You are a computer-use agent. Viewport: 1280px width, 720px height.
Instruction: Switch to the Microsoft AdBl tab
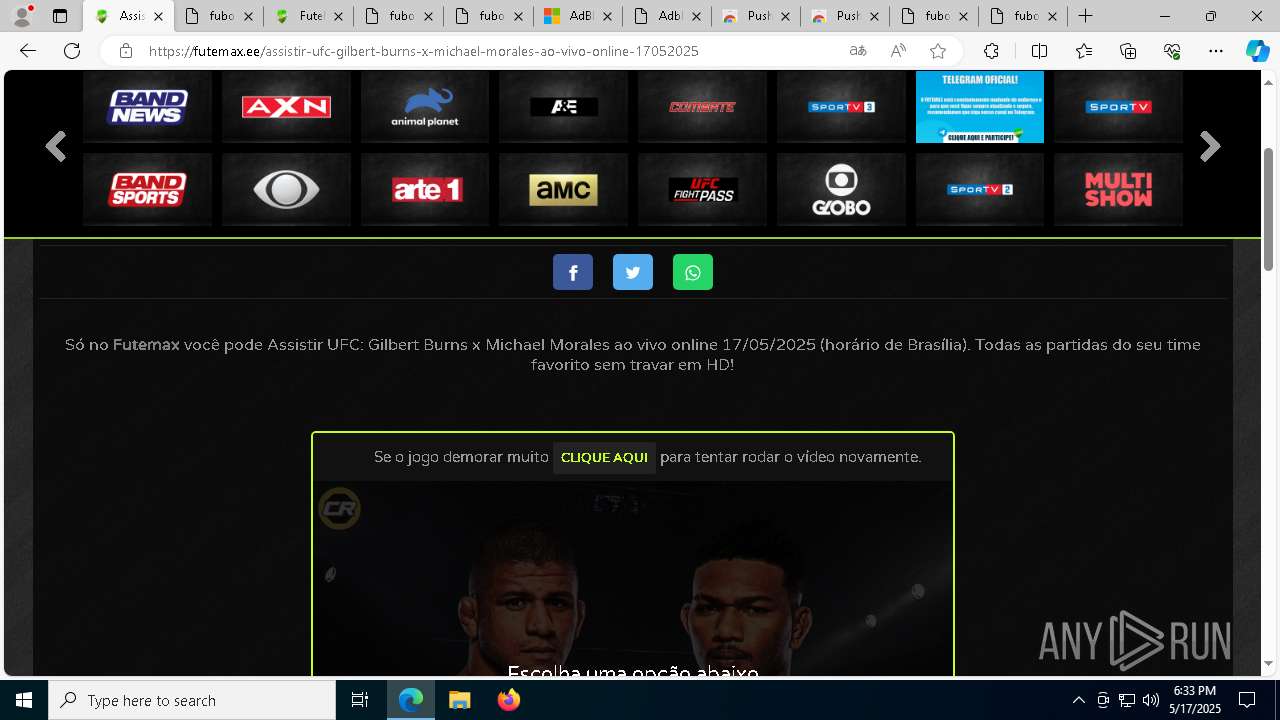tap(577, 16)
